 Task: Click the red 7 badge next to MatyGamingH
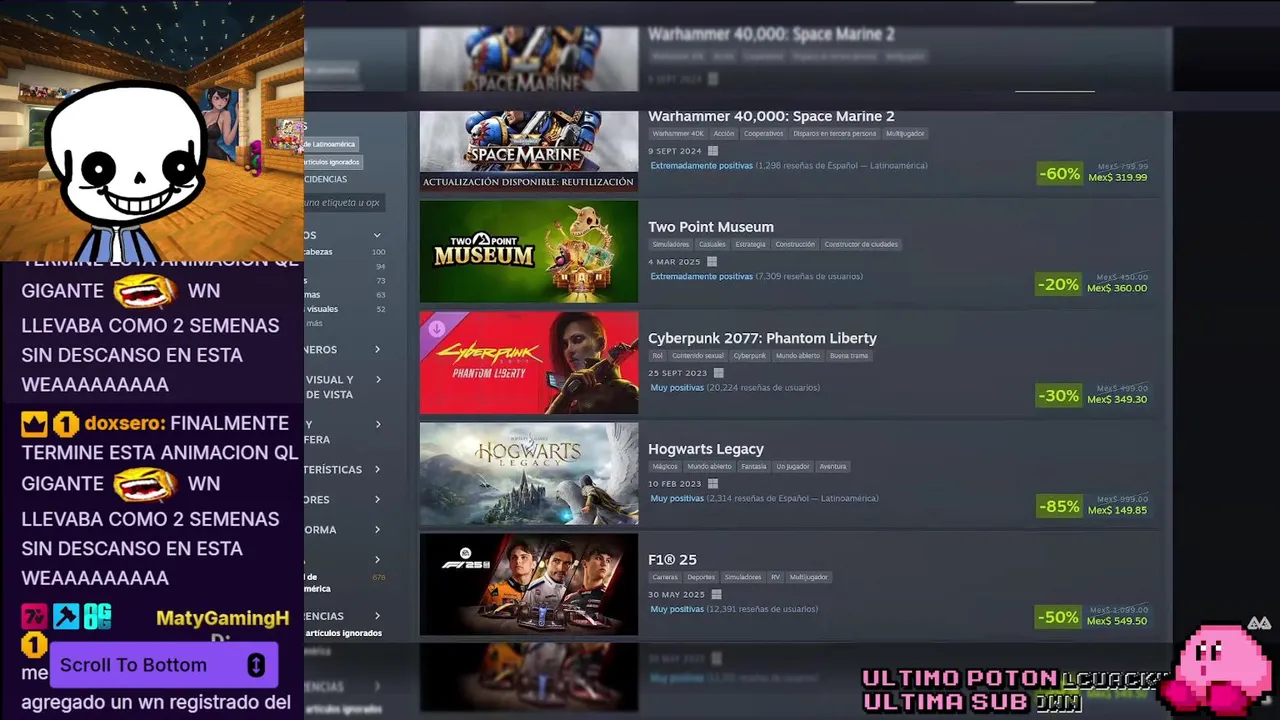click(35, 617)
